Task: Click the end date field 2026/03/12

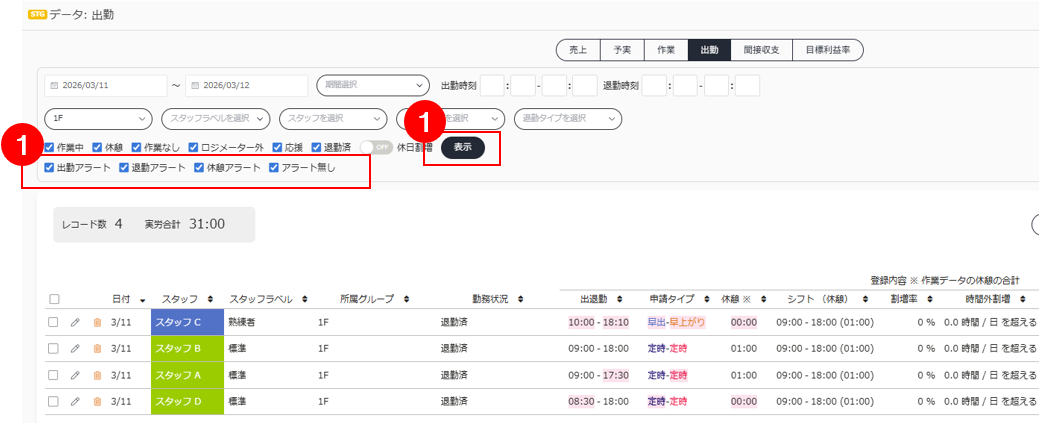Action: coord(247,86)
